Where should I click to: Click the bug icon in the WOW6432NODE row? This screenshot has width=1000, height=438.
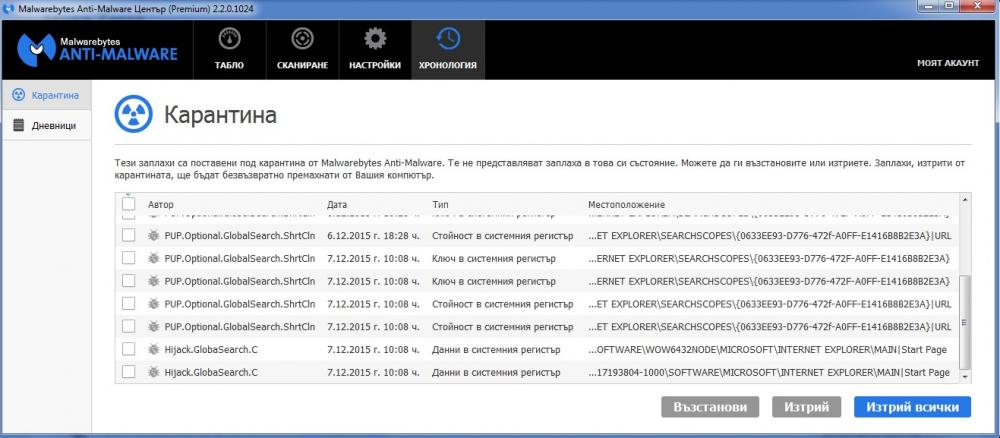(x=153, y=349)
